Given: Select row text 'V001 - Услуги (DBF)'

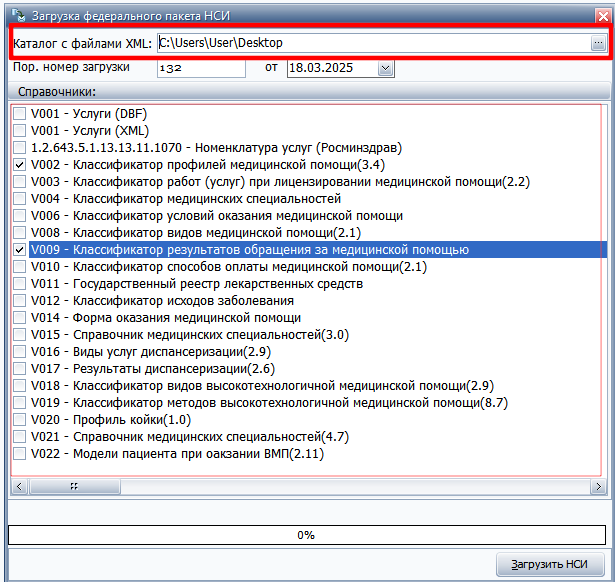Looking at the screenshot, I should [x=89, y=114].
